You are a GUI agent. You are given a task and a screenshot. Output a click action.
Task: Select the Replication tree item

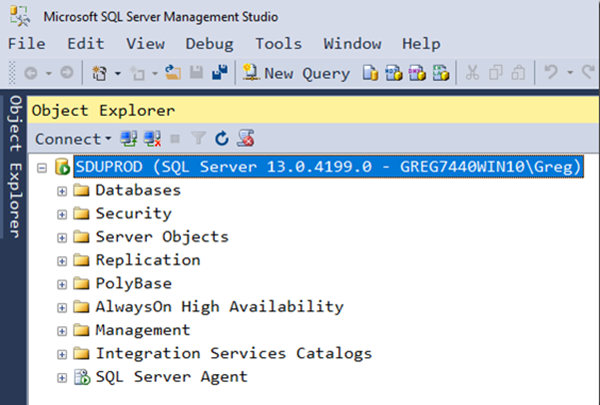pos(148,260)
